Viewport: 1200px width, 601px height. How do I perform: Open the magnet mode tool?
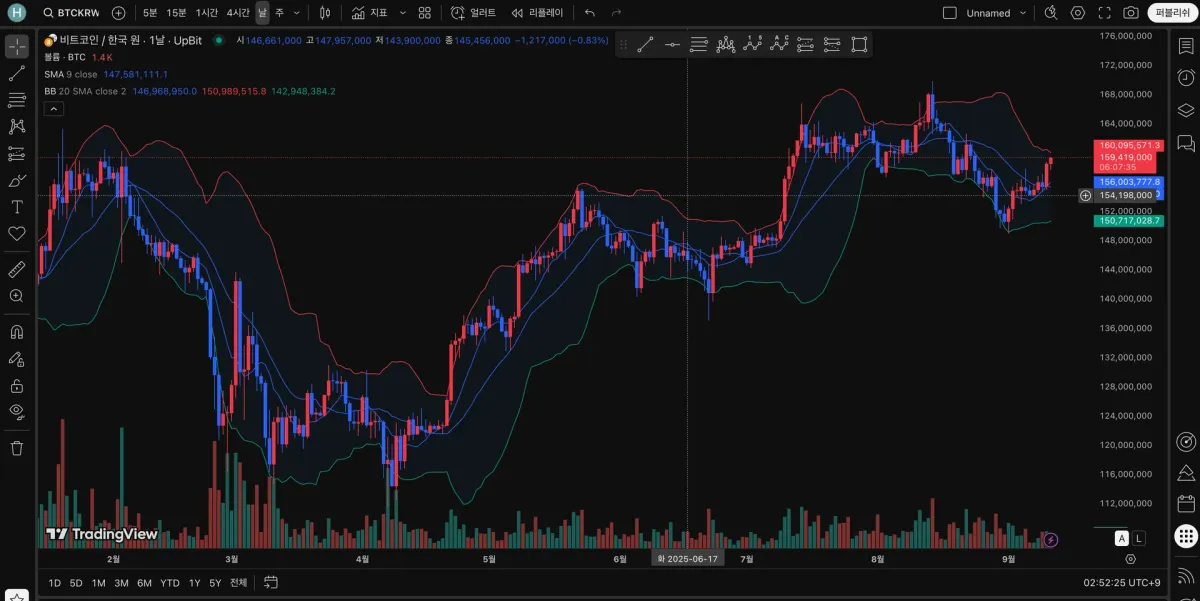tap(17, 332)
